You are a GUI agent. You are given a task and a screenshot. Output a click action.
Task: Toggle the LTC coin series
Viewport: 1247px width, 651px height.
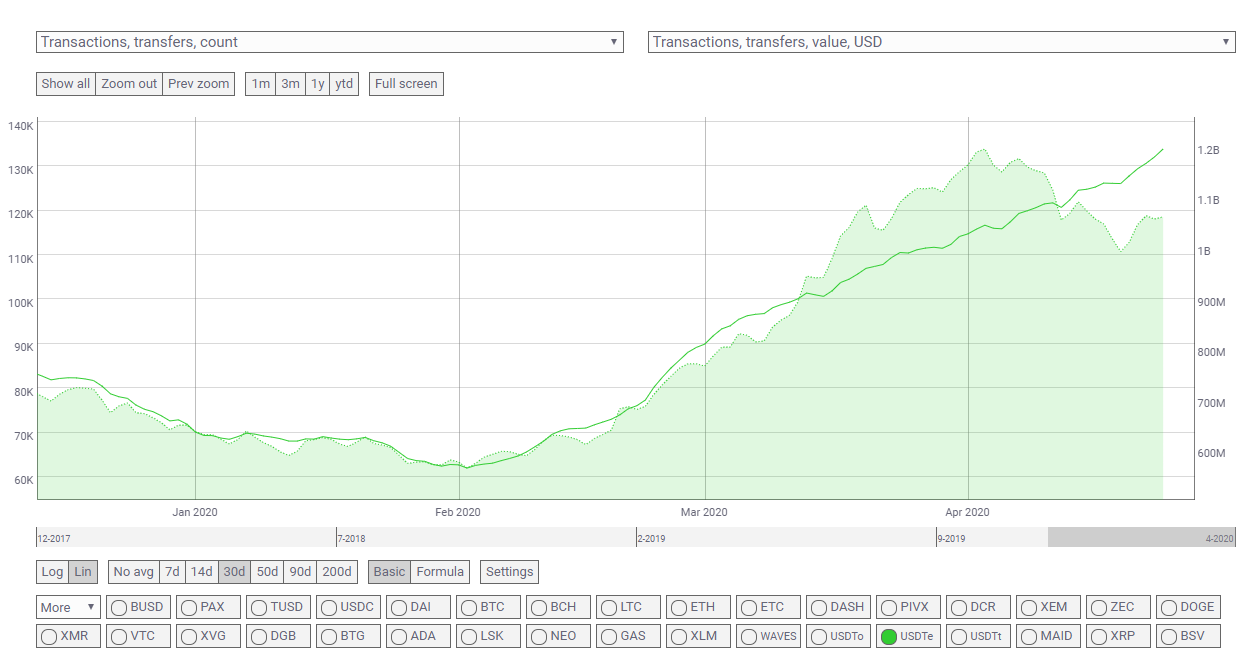[x=629, y=607]
